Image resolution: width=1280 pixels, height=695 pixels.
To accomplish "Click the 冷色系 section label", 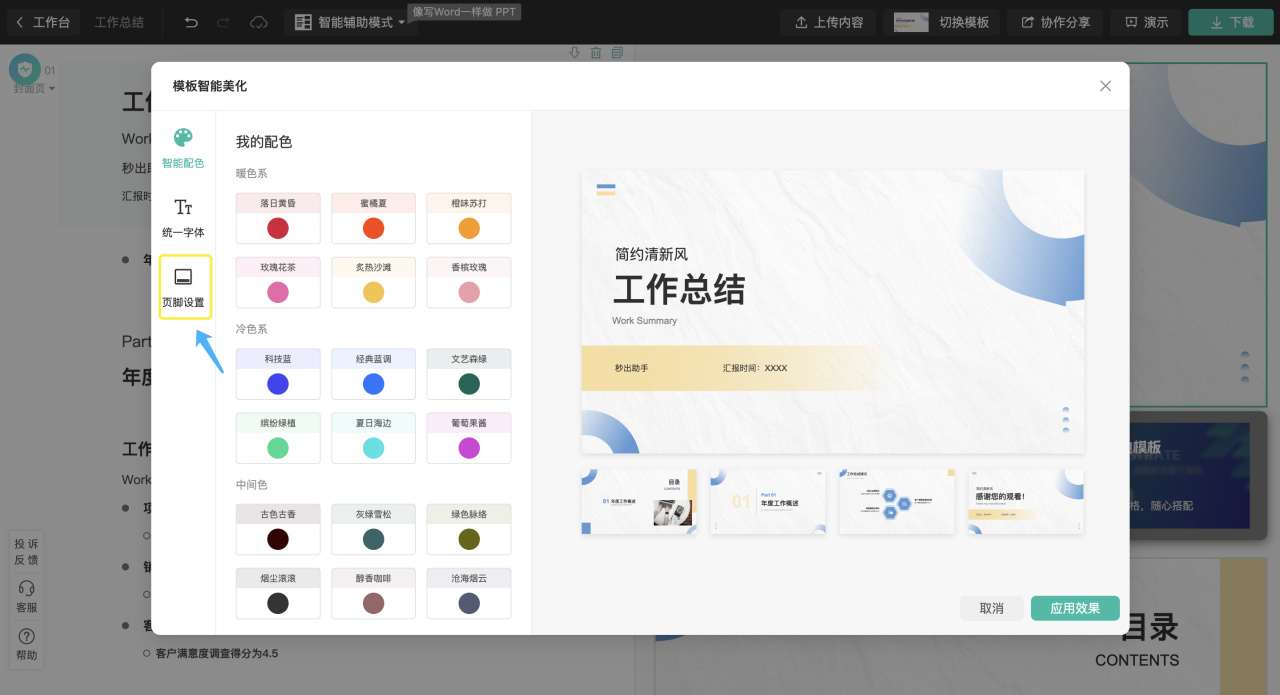I will (252, 329).
